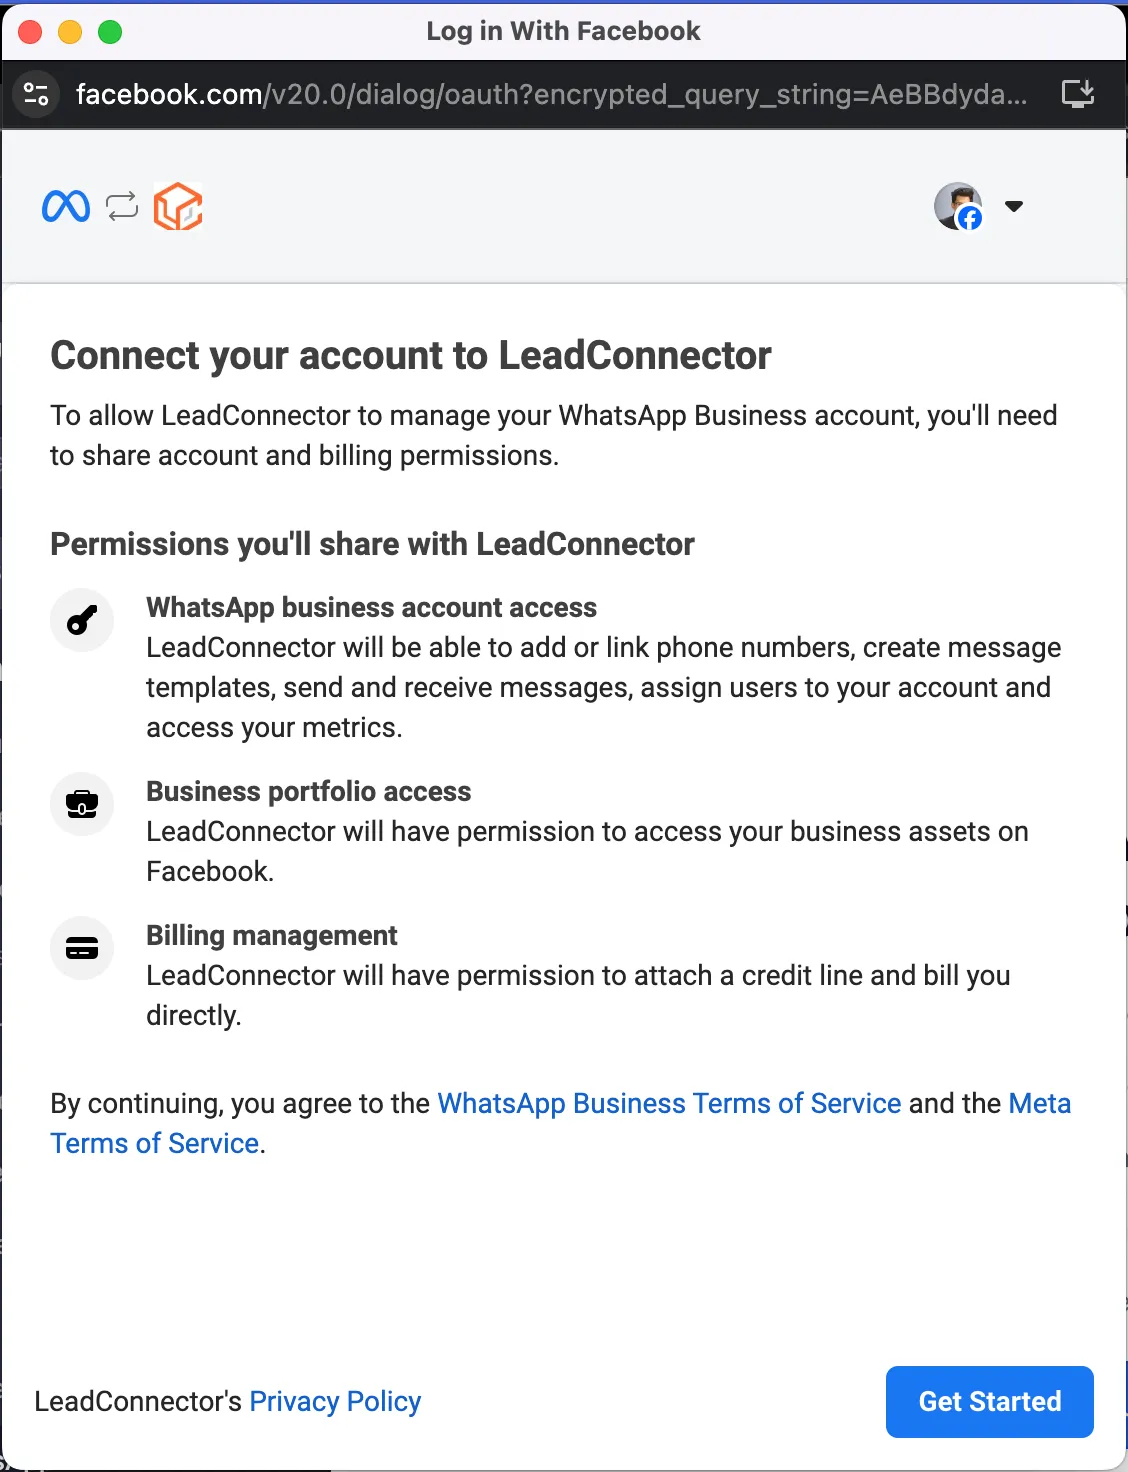The height and width of the screenshot is (1472, 1128).
Task: Expand the account switcher dropdown arrow
Action: coord(1014,206)
